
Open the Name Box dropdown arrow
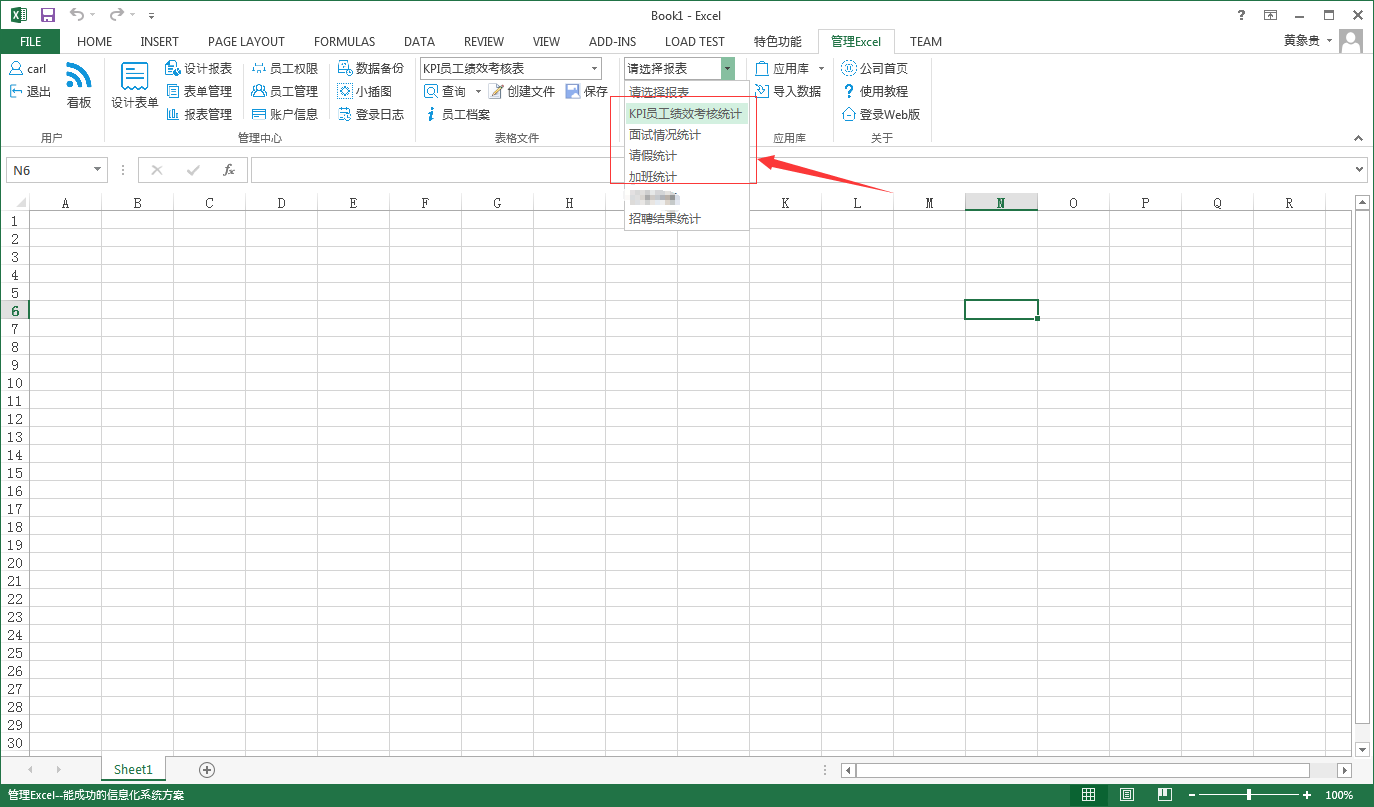pos(97,170)
